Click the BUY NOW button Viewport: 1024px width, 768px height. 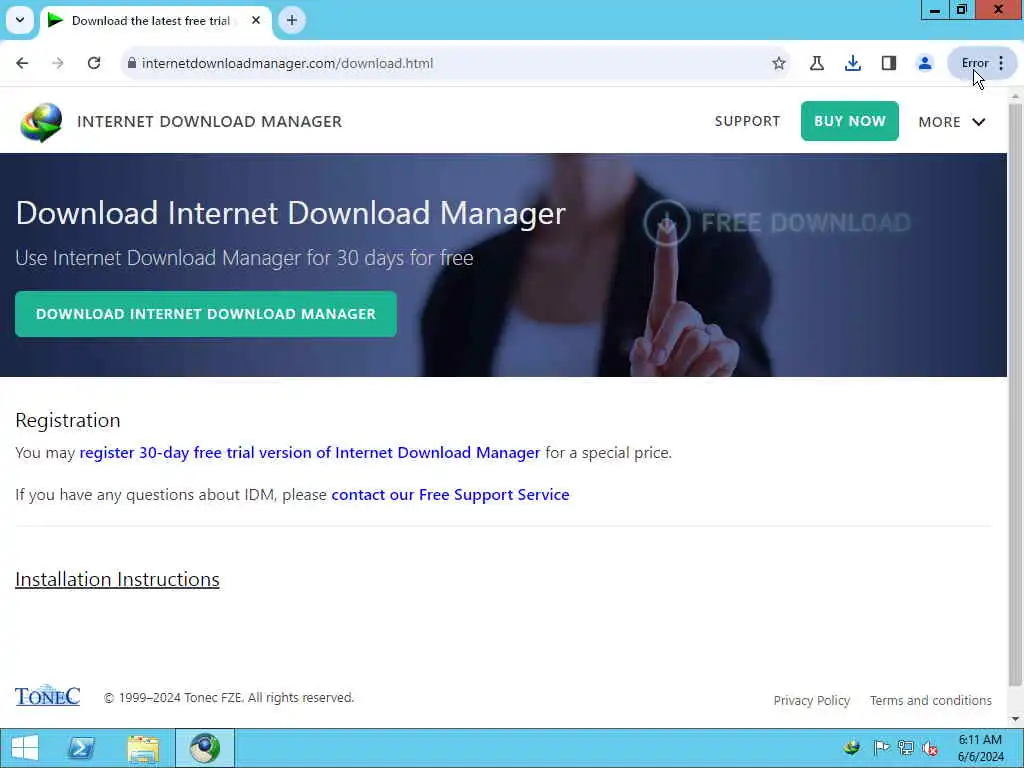(x=850, y=121)
